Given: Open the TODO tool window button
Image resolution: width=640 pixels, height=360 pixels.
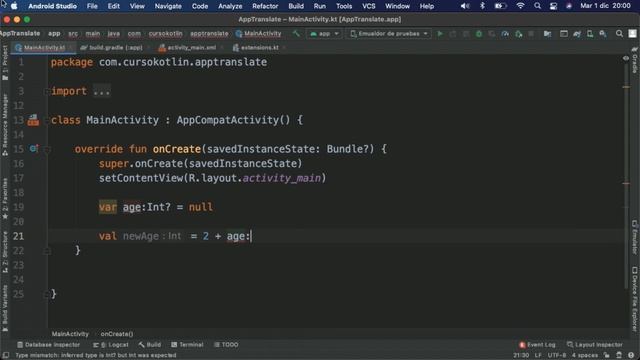Looking at the screenshot, I should click(x=226, y=345).
